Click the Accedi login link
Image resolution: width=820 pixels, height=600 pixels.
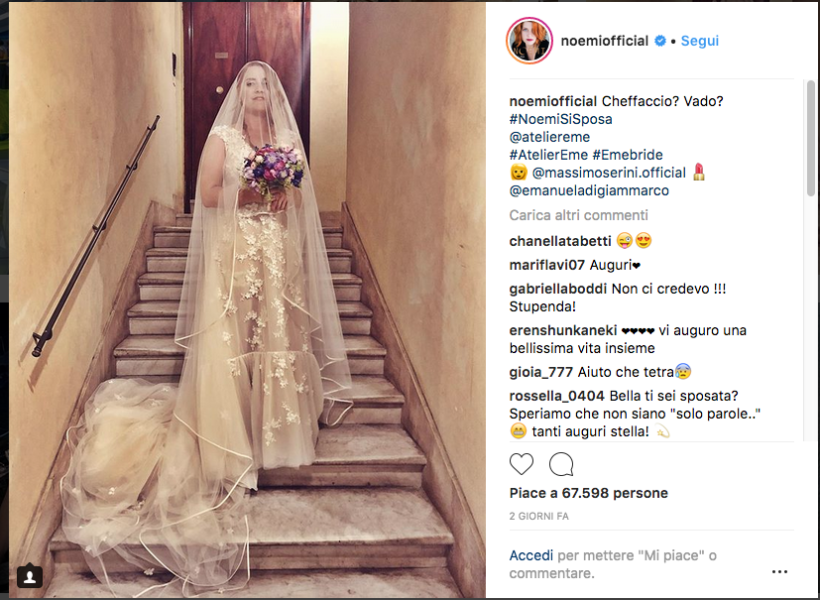click(531, 556)
